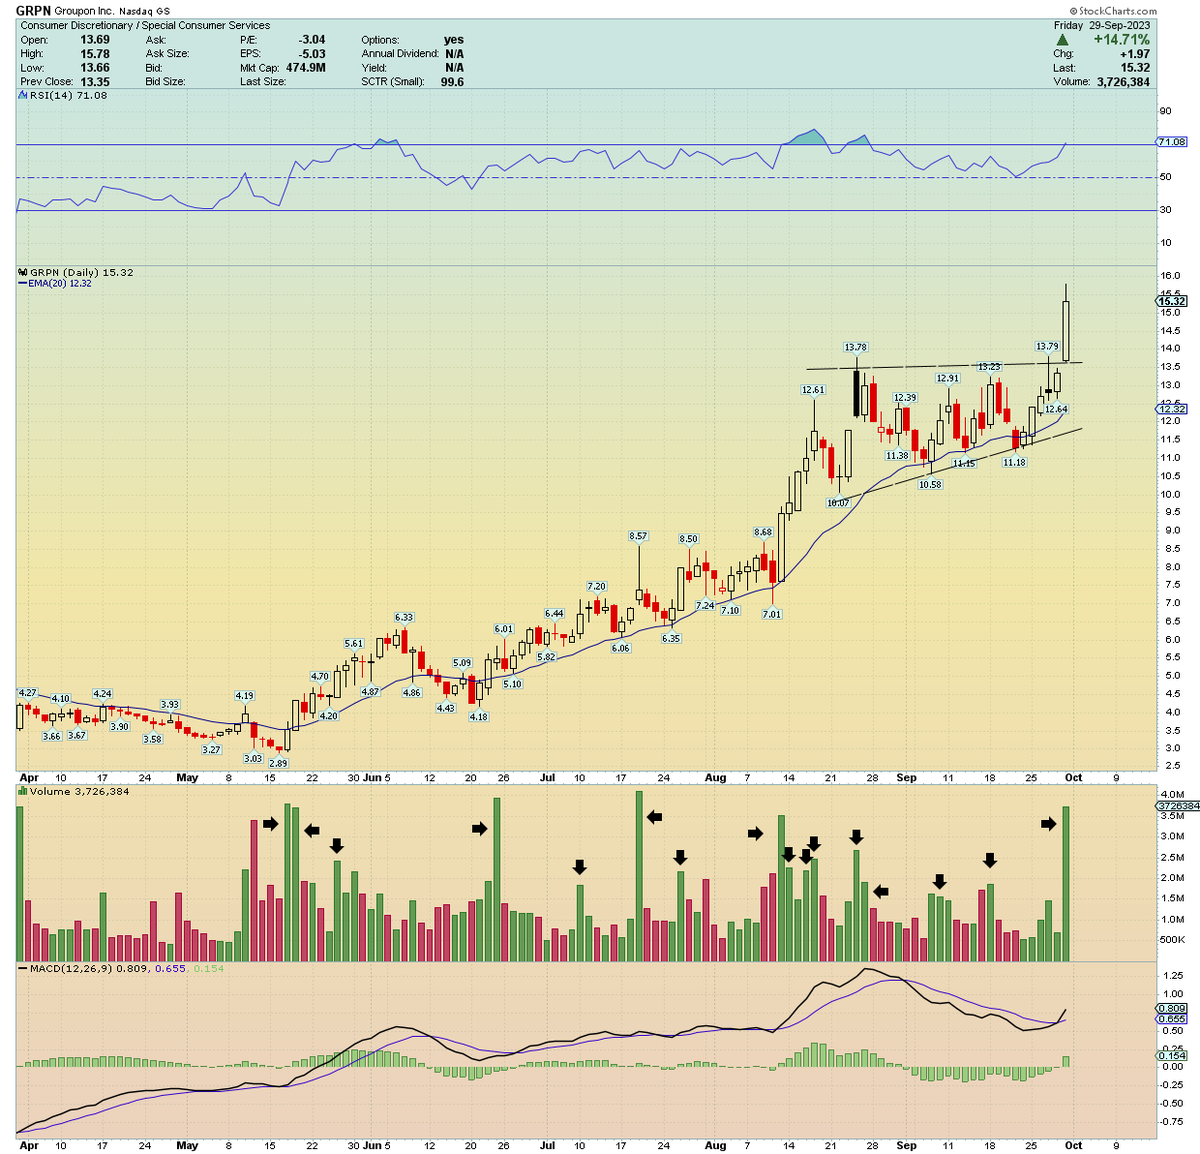Click the 4.27 April price label
Image resolution: width=1200 pixels, height=1154 pixels.
click(27, 692)
